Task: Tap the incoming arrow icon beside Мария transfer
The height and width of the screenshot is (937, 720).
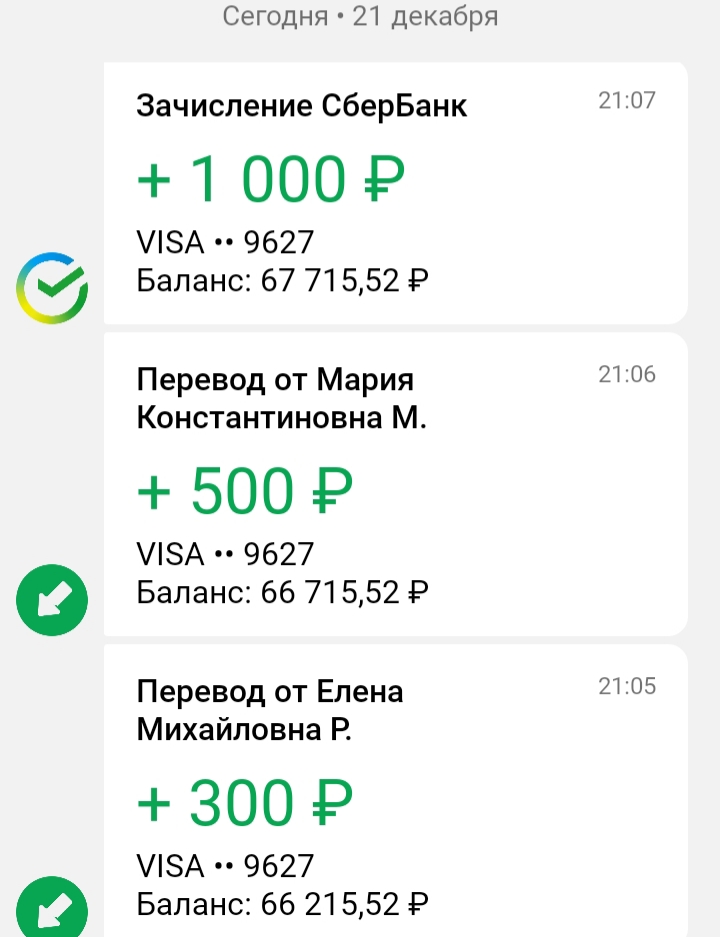Action: (52, 600)
